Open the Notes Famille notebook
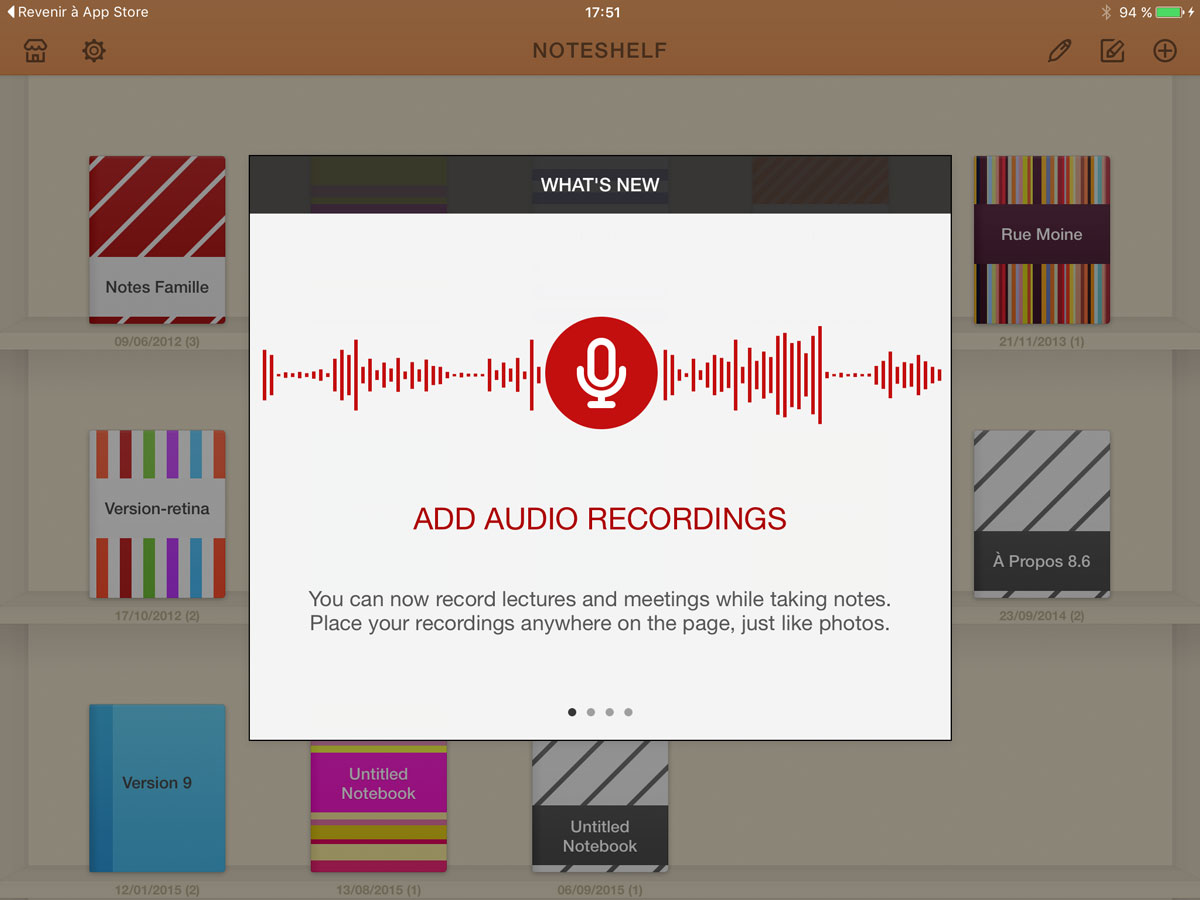 point(157,240)
